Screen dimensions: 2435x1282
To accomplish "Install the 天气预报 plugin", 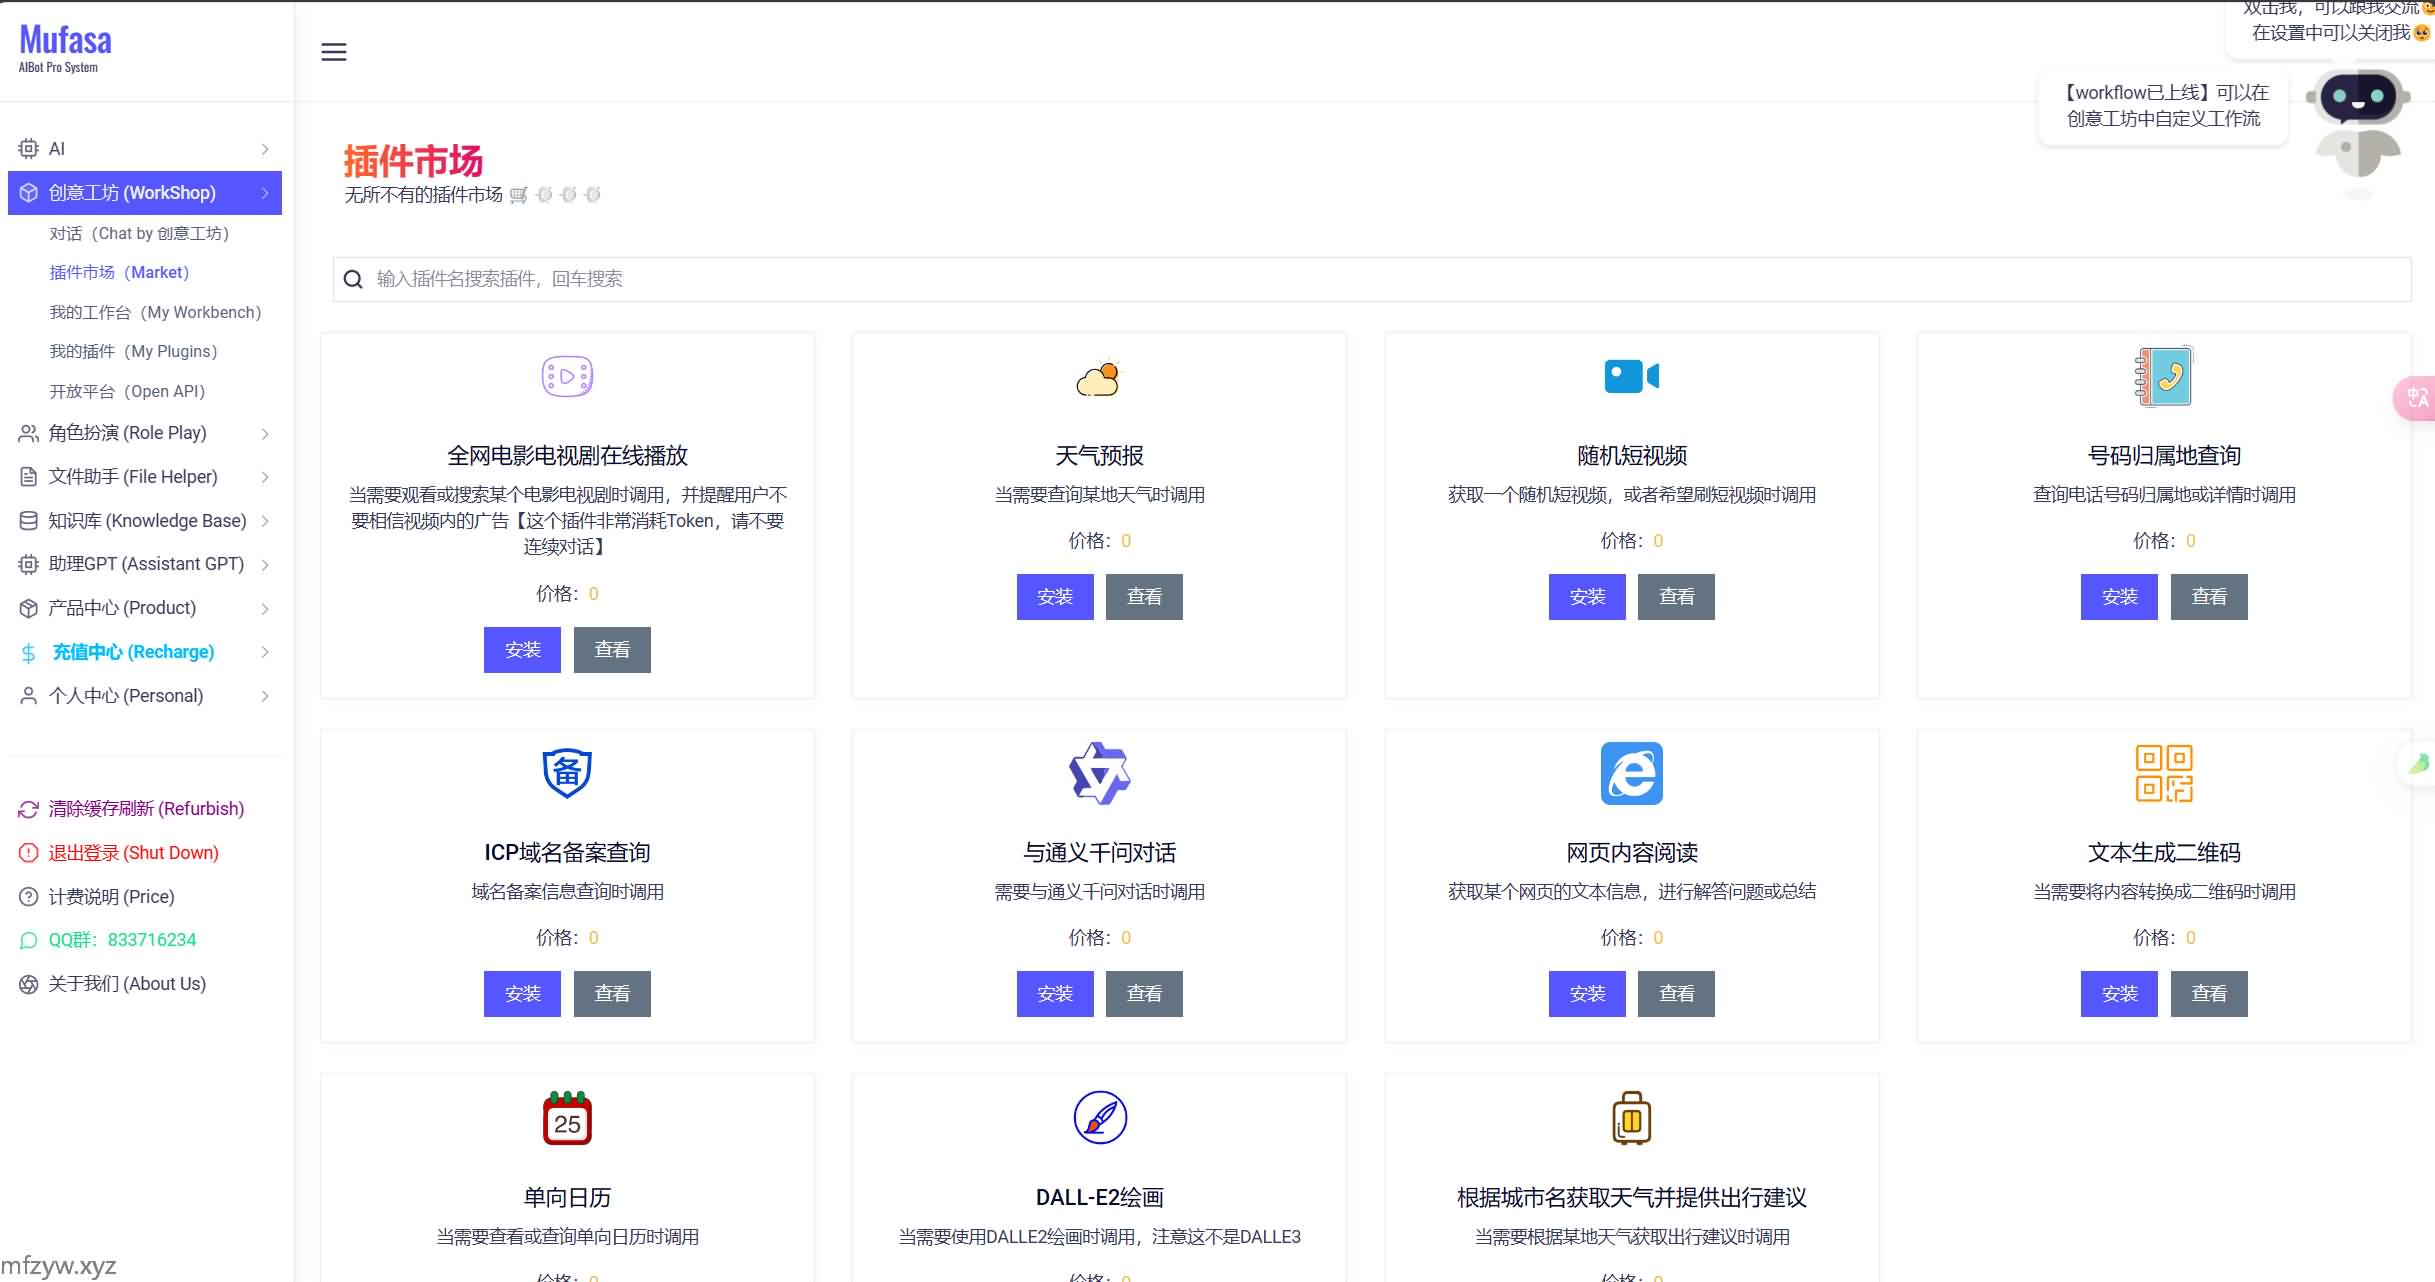I will (x=1054, y=597).
